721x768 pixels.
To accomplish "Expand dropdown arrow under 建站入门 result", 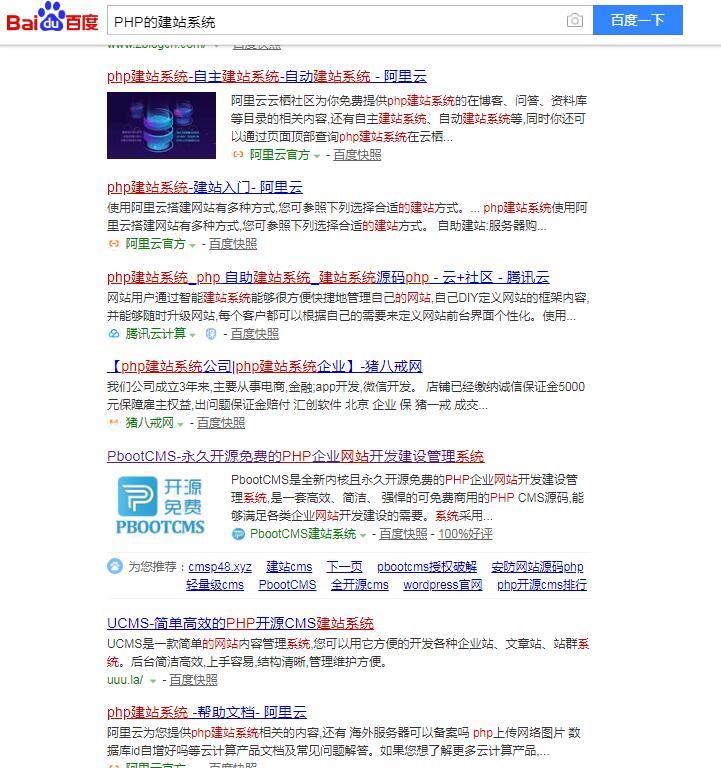I will pos(192,245).
